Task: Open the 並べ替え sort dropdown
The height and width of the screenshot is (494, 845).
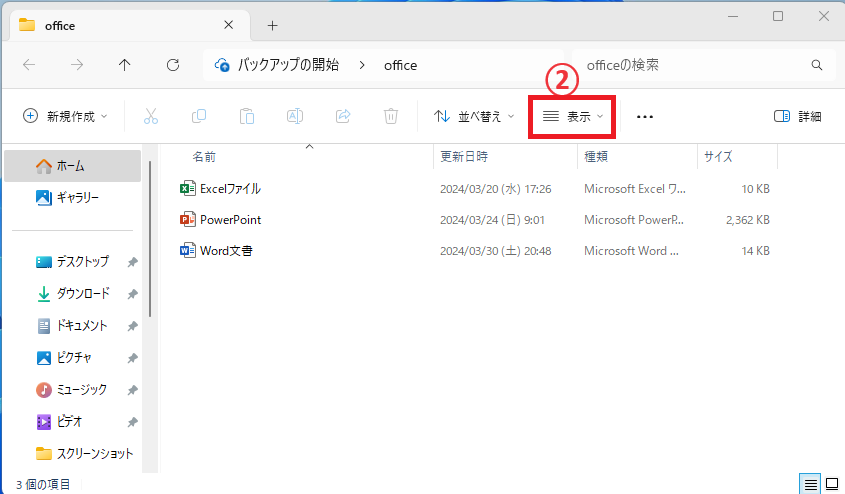Action: click(x=474, y=116)
